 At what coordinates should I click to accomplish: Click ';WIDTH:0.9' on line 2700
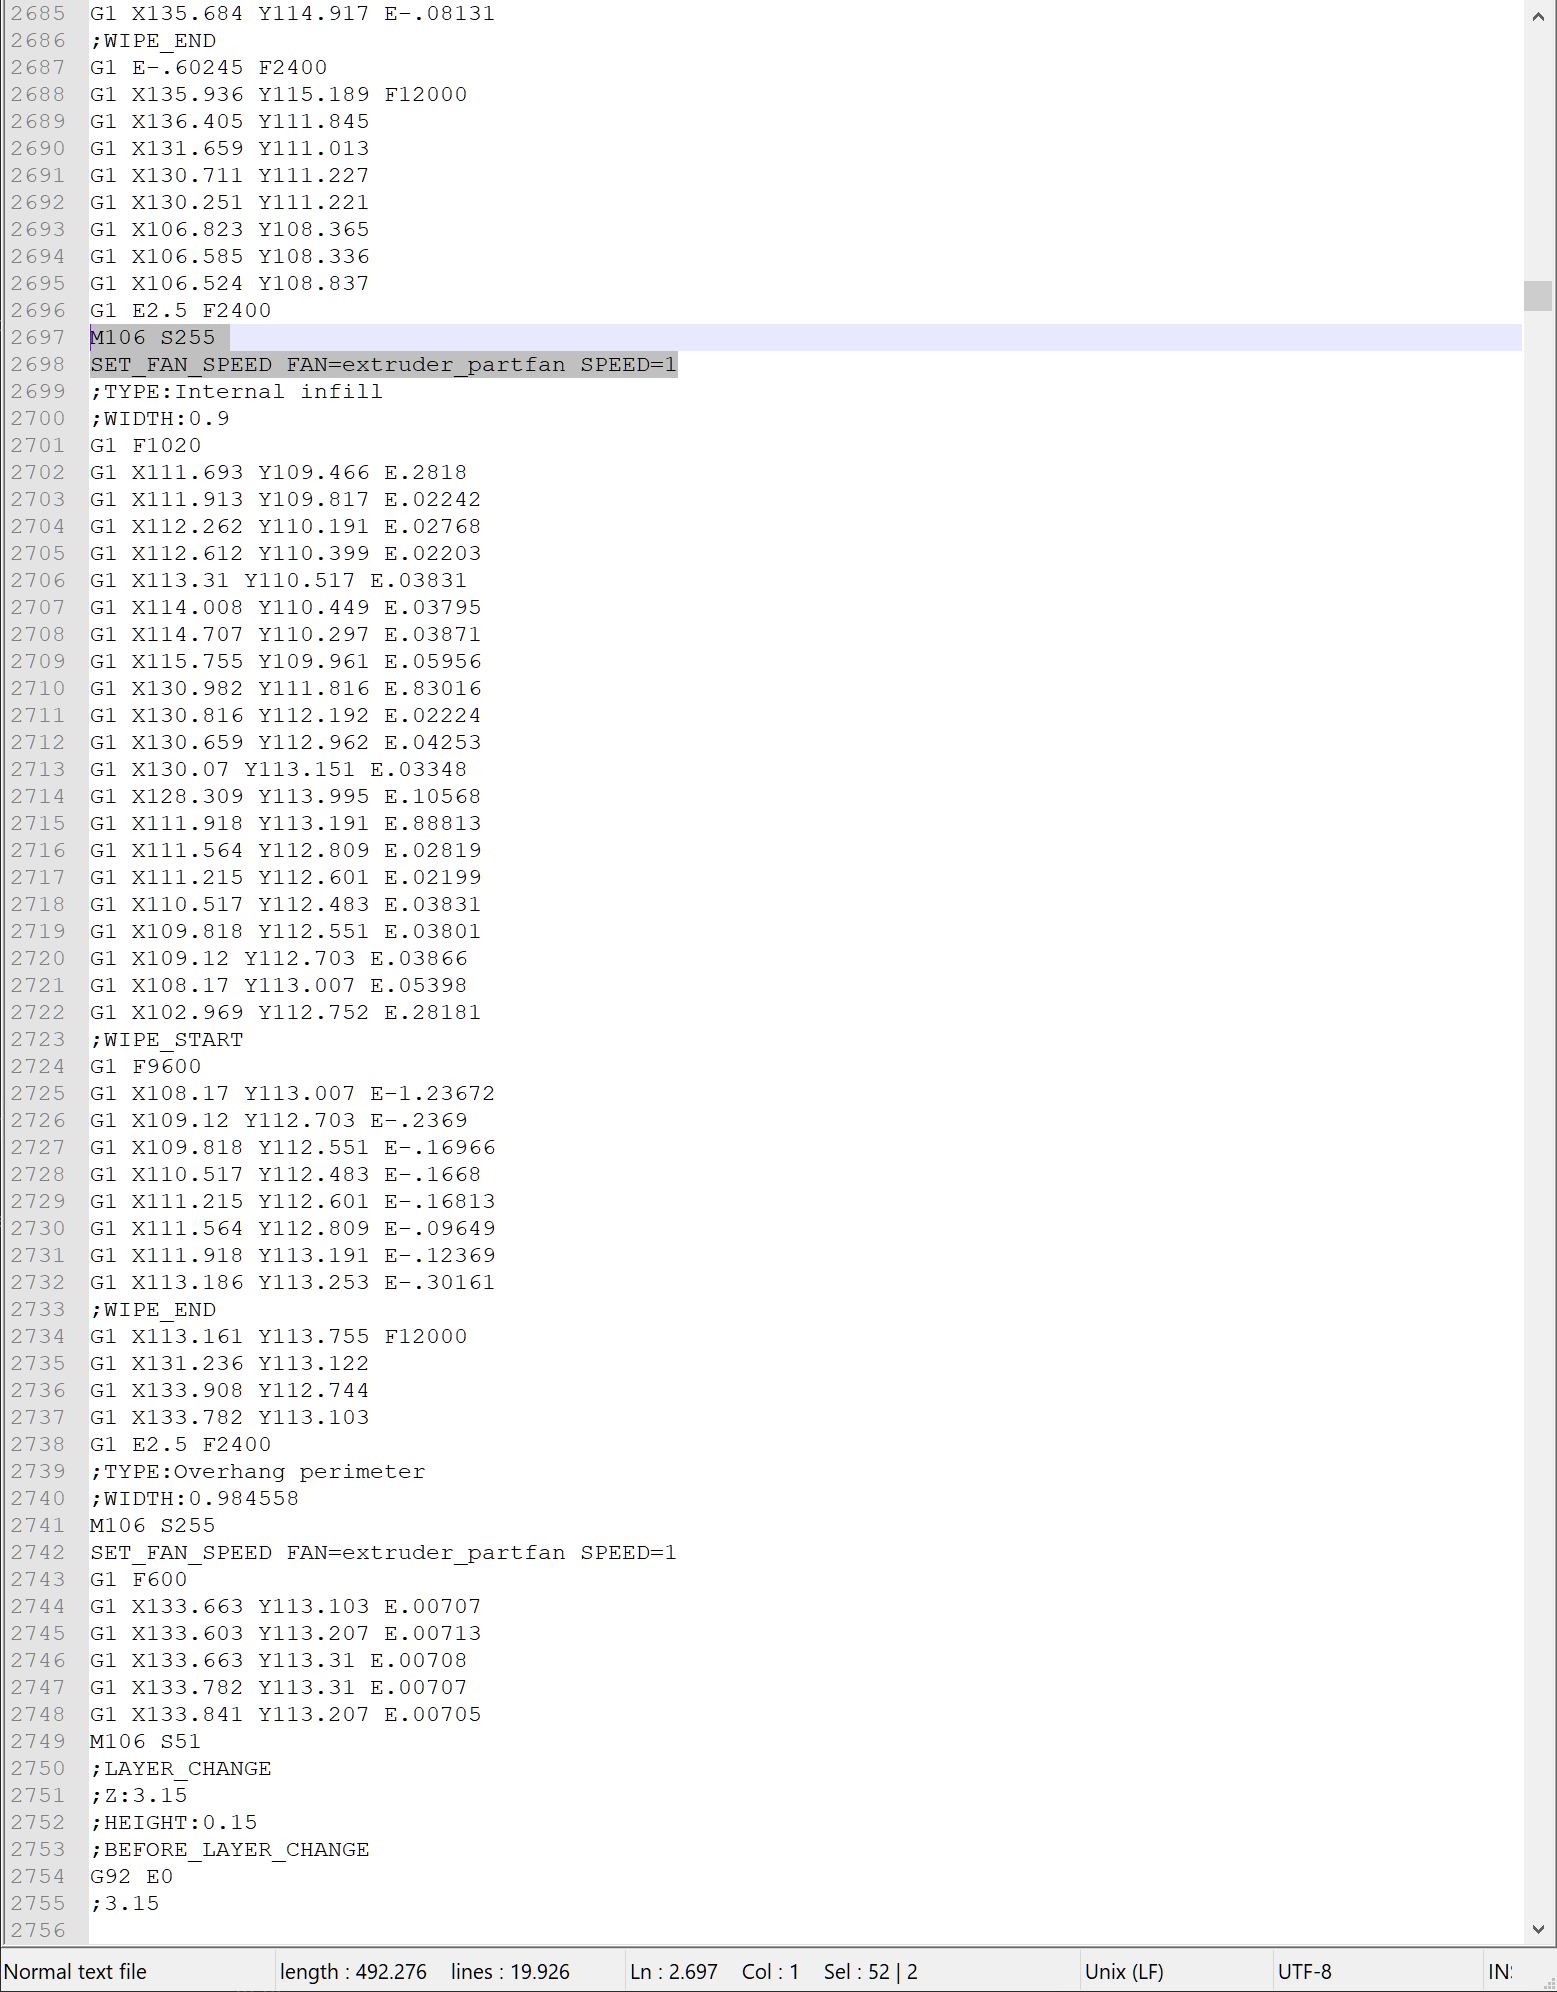(160, 418)
